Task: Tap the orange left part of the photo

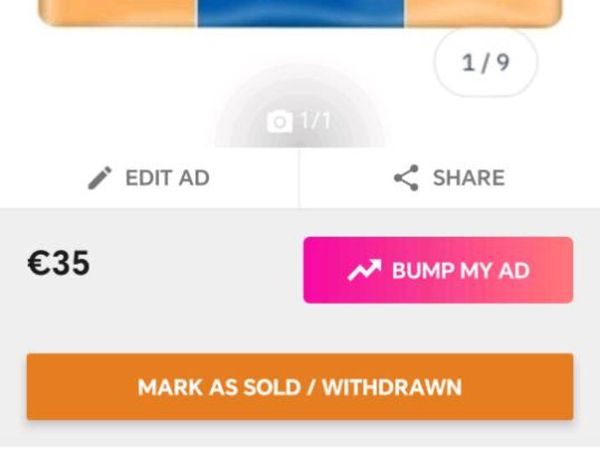Action: tap(118, 13)
